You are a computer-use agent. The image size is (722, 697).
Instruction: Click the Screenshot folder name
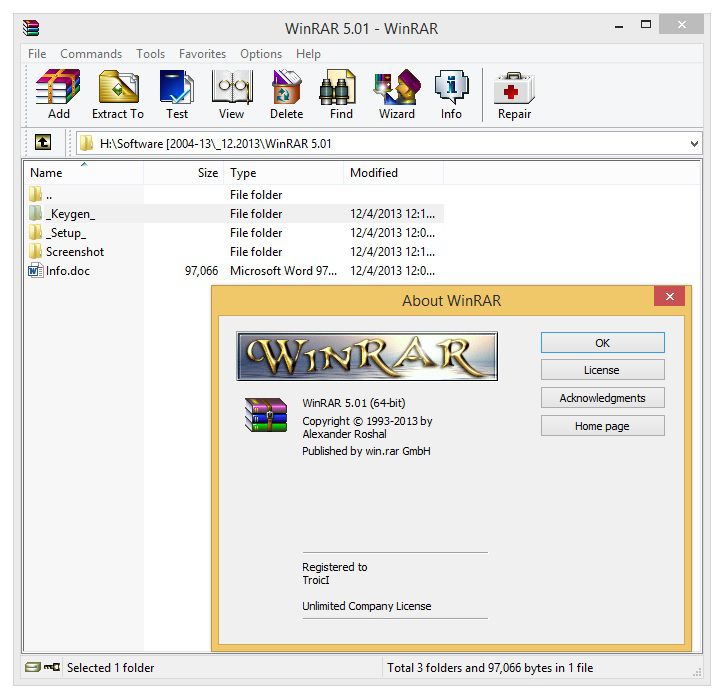click(x=75, y=252)
